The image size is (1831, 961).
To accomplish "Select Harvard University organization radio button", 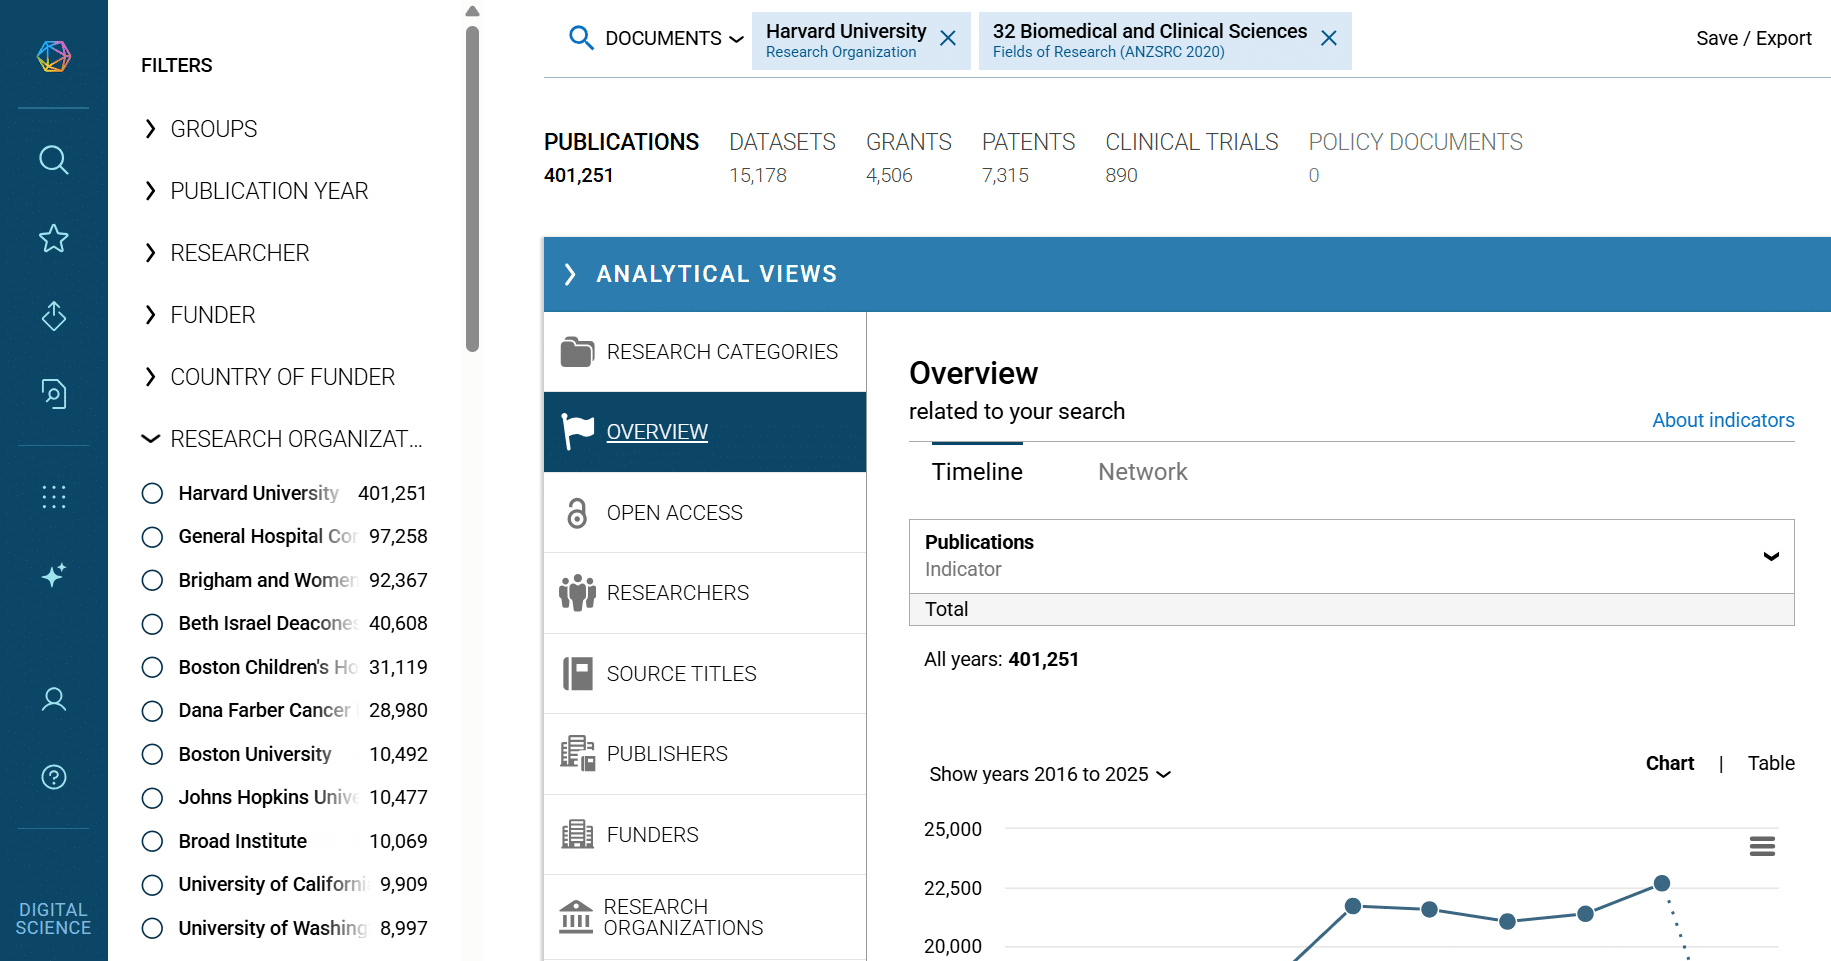I will tap(152, 493).
